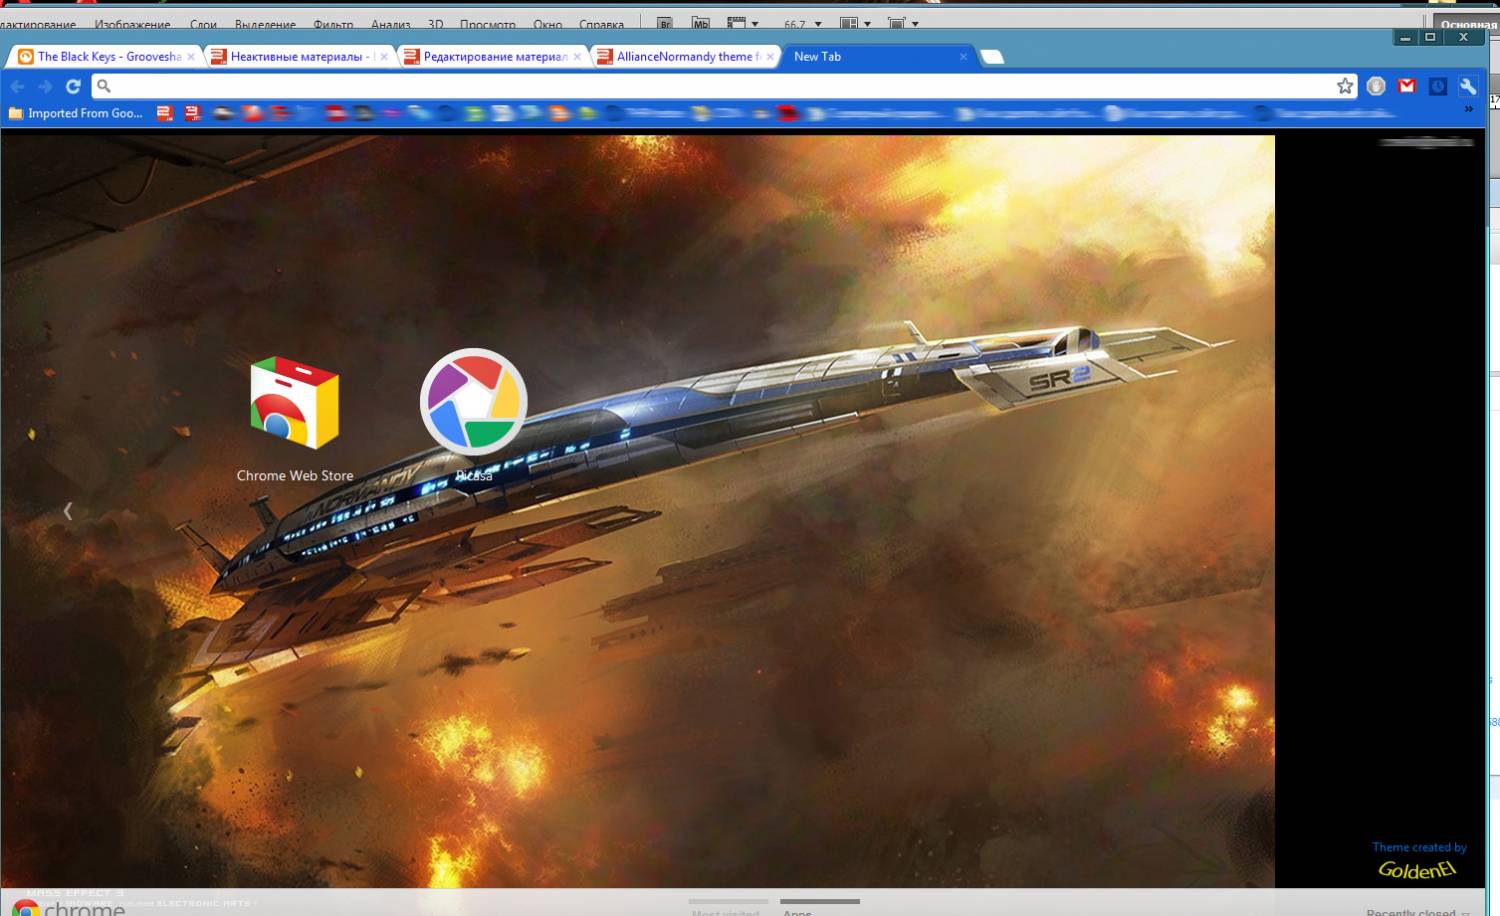Launch the Chrome Web Store app
Screen dimensions: 1500x916
[294, 420]
